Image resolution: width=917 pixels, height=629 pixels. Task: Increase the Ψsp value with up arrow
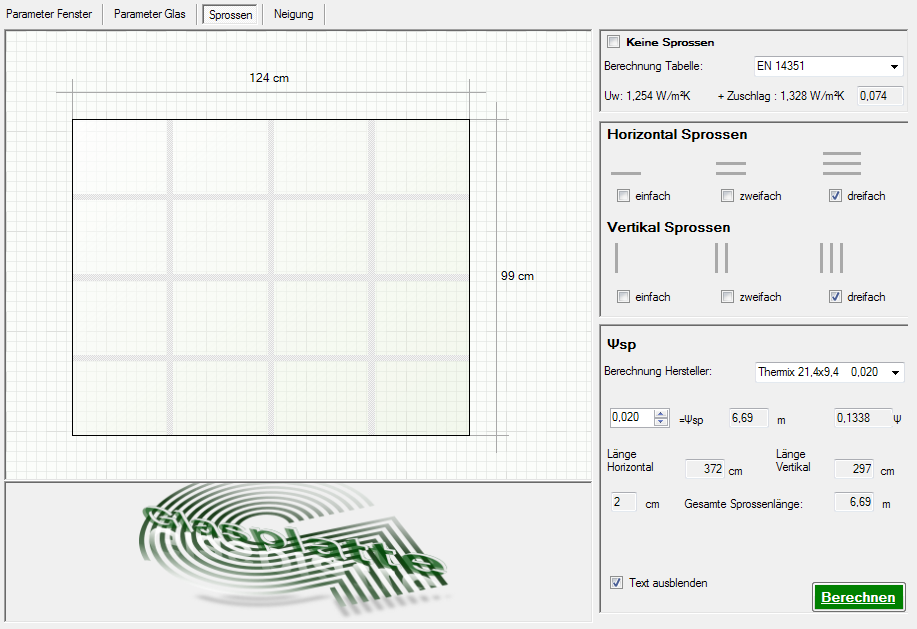(x=660, y=413)
